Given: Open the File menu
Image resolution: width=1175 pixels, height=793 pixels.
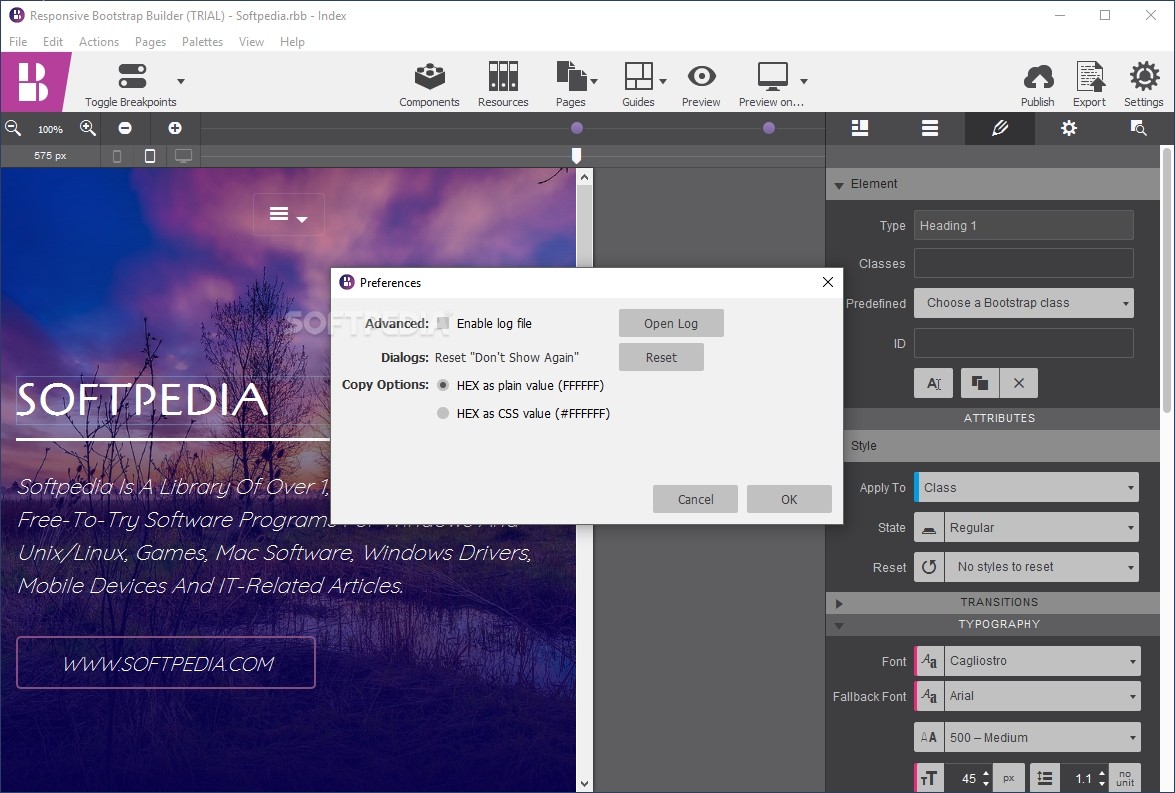Looking at the screenshot, I should coord(18,41).
